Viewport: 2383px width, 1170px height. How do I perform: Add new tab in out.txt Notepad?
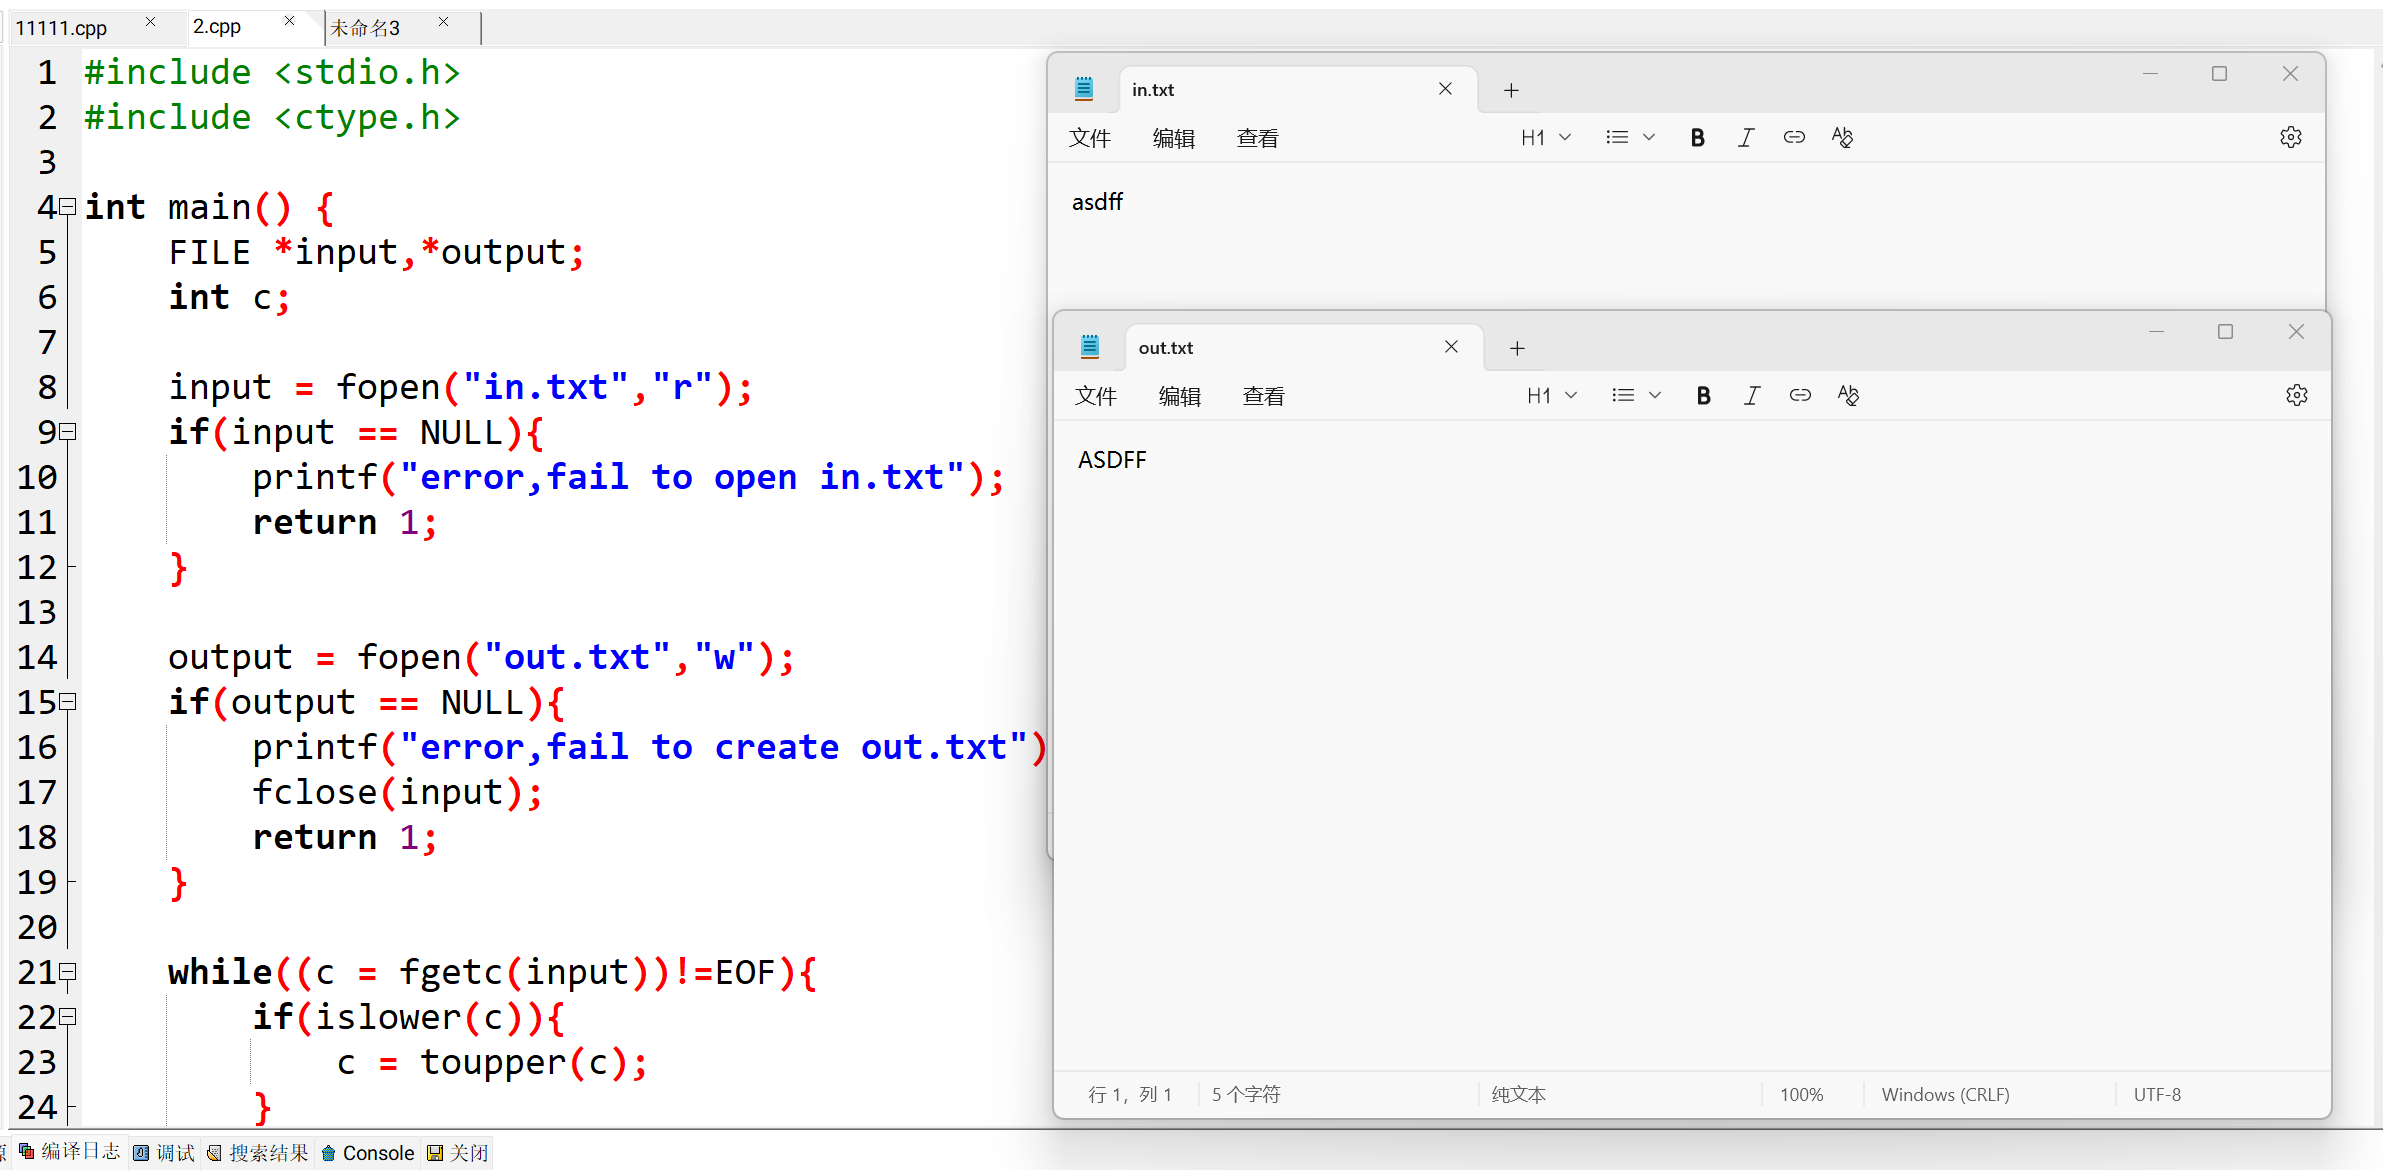tap(1517, 348)
